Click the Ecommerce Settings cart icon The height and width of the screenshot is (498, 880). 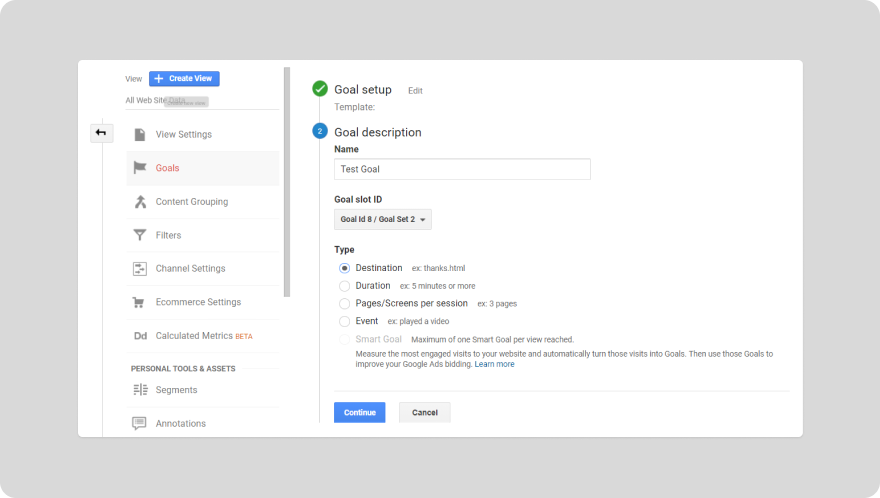tap(140, 302)
